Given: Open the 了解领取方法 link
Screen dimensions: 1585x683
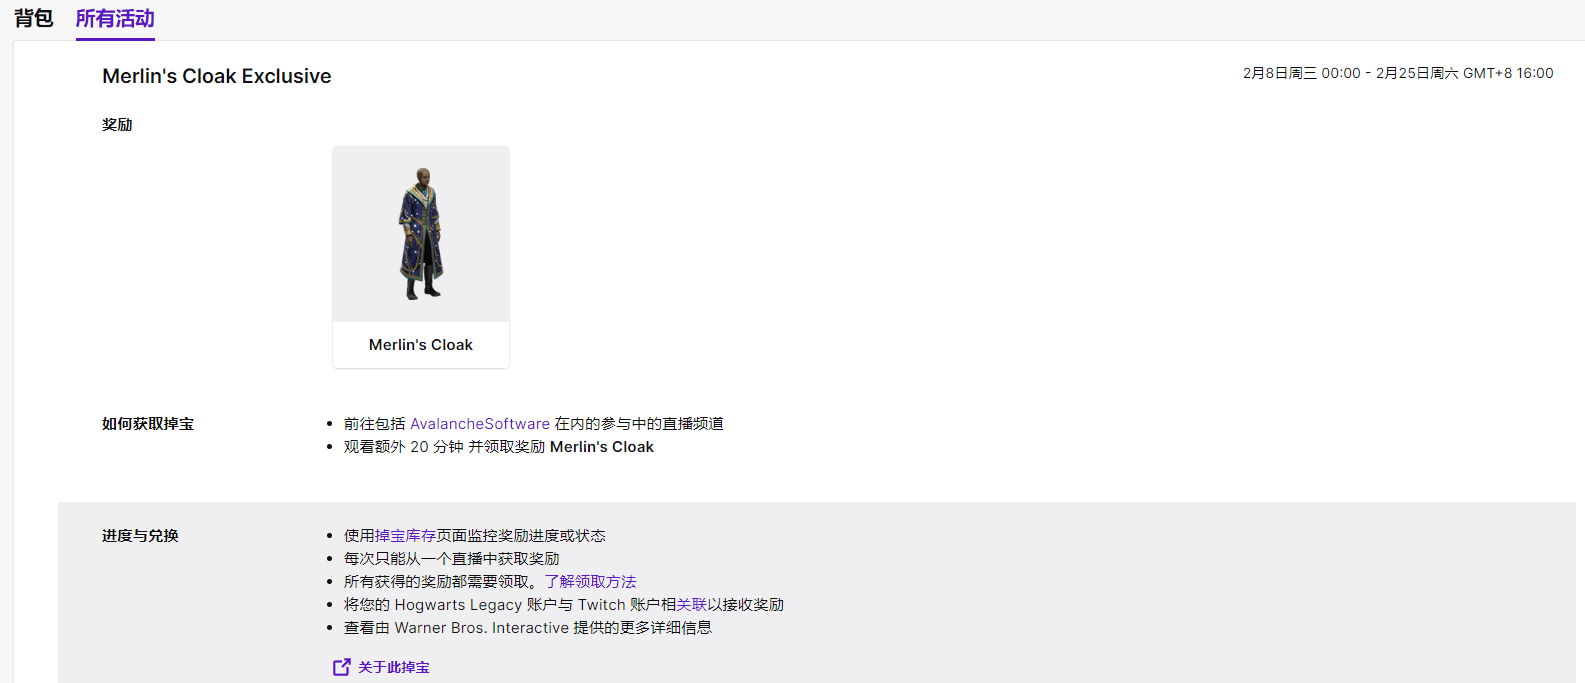Looking at the screenshot, I should (x=590, y=582).
